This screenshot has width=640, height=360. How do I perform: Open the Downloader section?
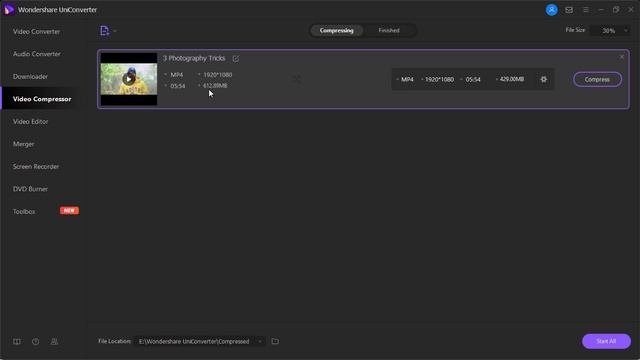pyautogui.click(x=30, y=76)
